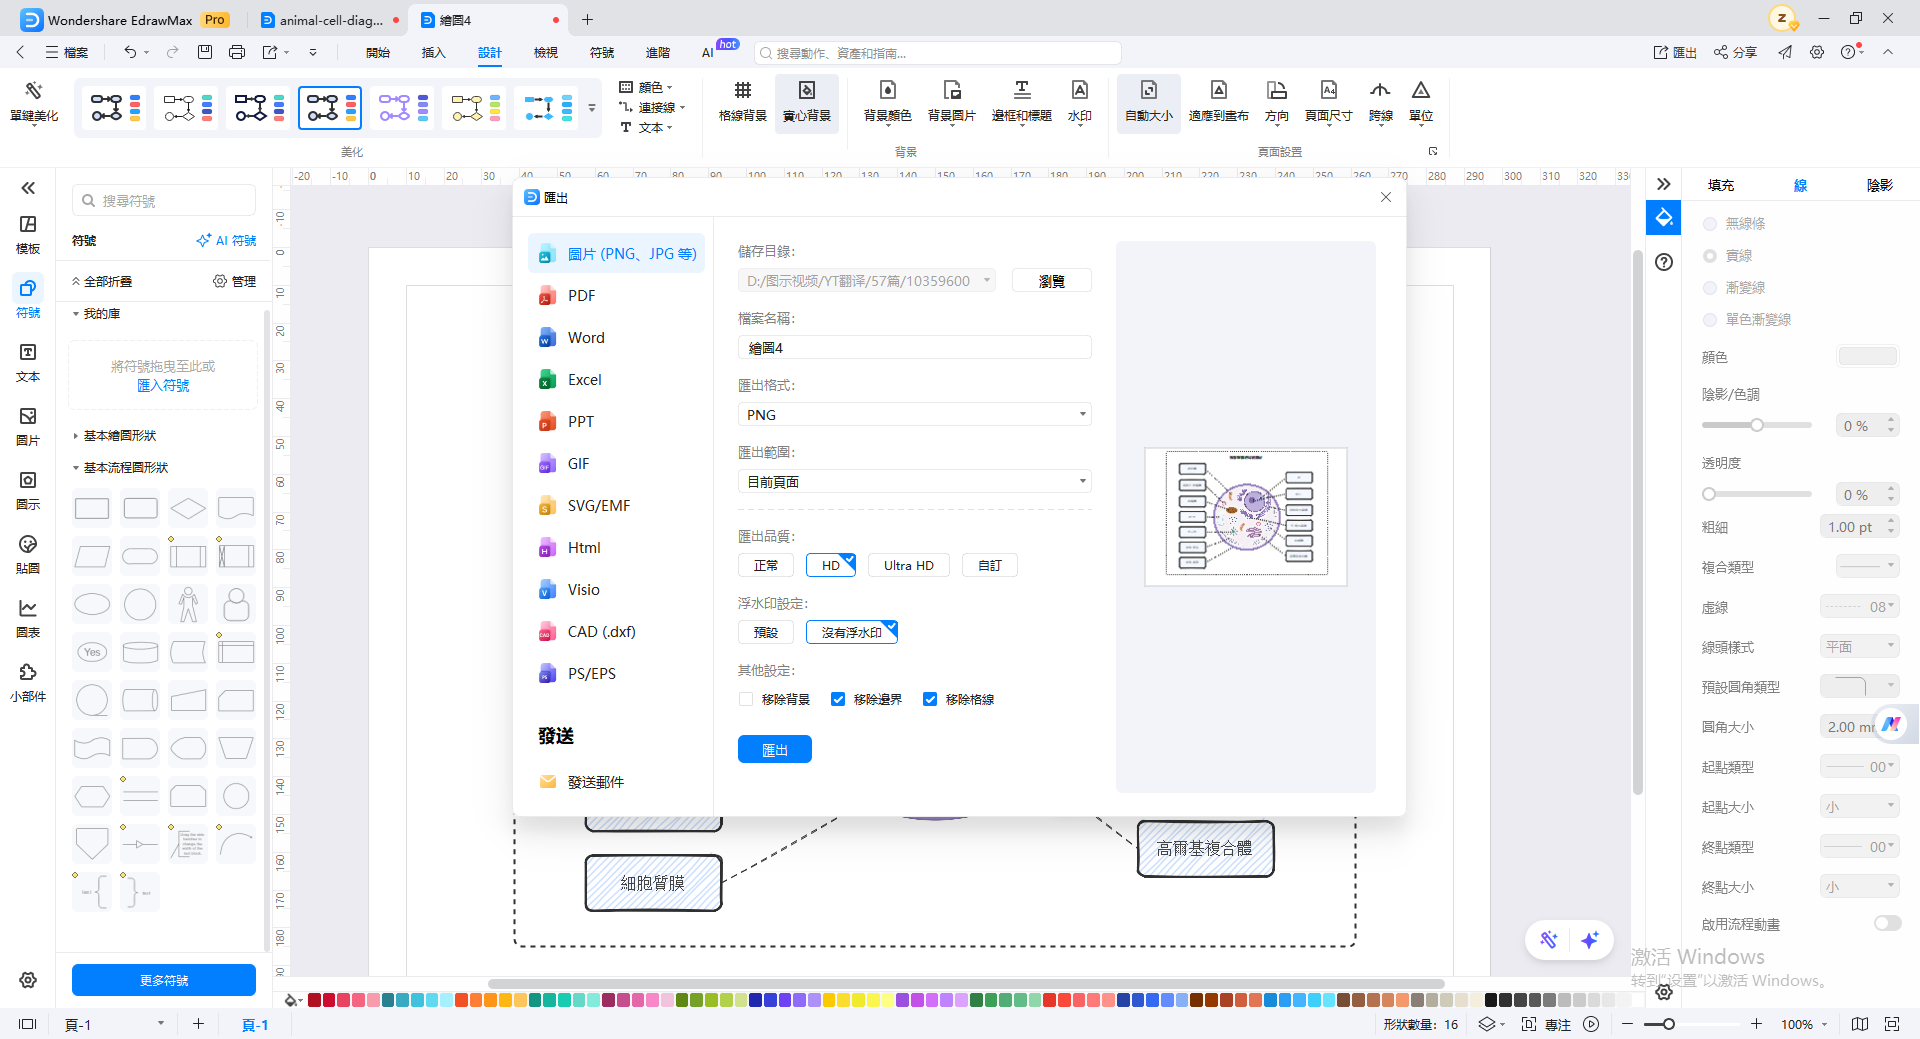The image size is (1920, 1039).
Task: Click the blue 匯出 export button
Action: 775,749
